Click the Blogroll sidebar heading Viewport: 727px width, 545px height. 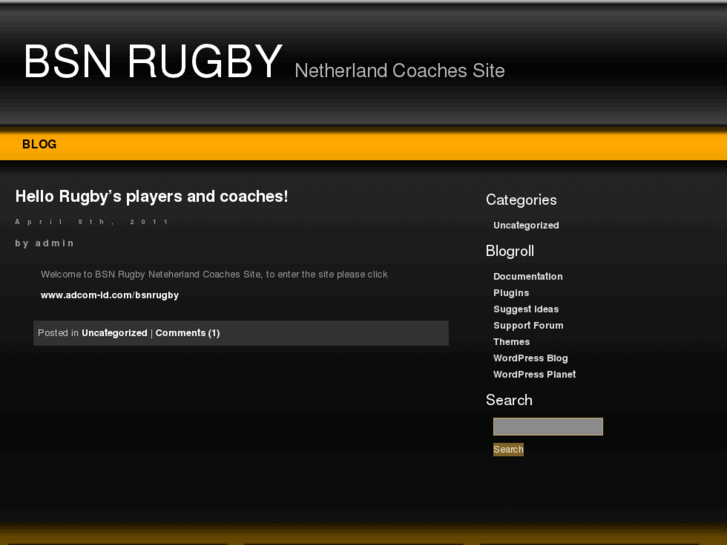510,251
